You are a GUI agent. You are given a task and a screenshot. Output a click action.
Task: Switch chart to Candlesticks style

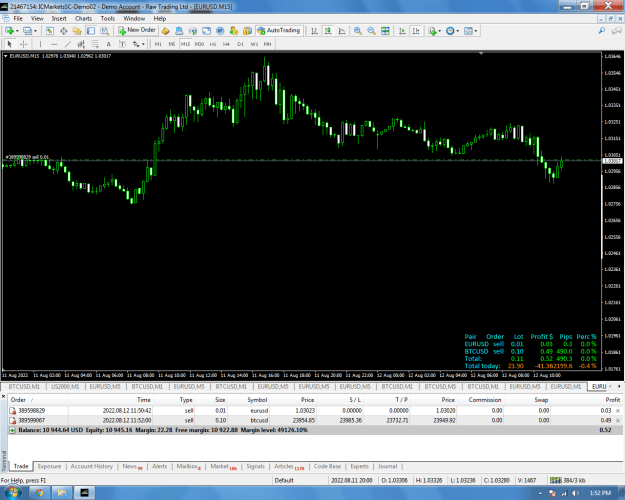(x=328, y=31)
